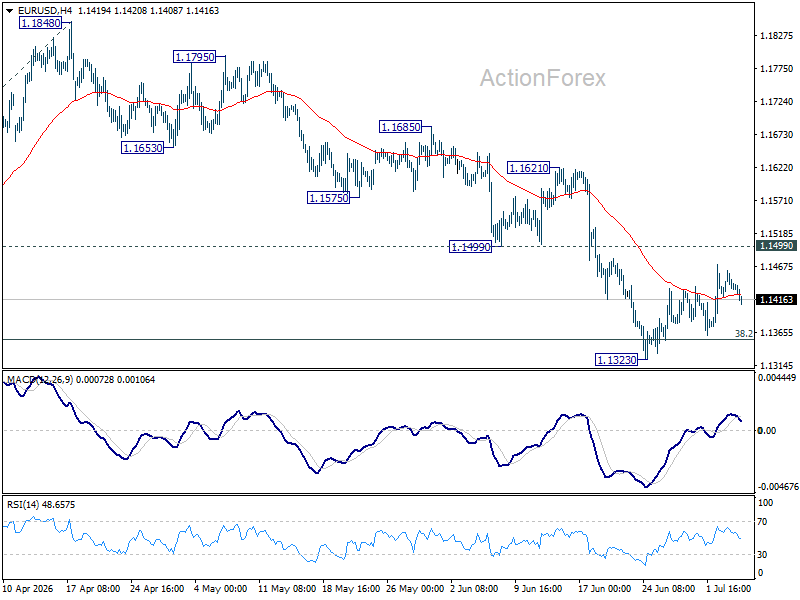Click the 1.14675 price axis value
Viewport: 800px width, 600px height.
pos(777,266)
